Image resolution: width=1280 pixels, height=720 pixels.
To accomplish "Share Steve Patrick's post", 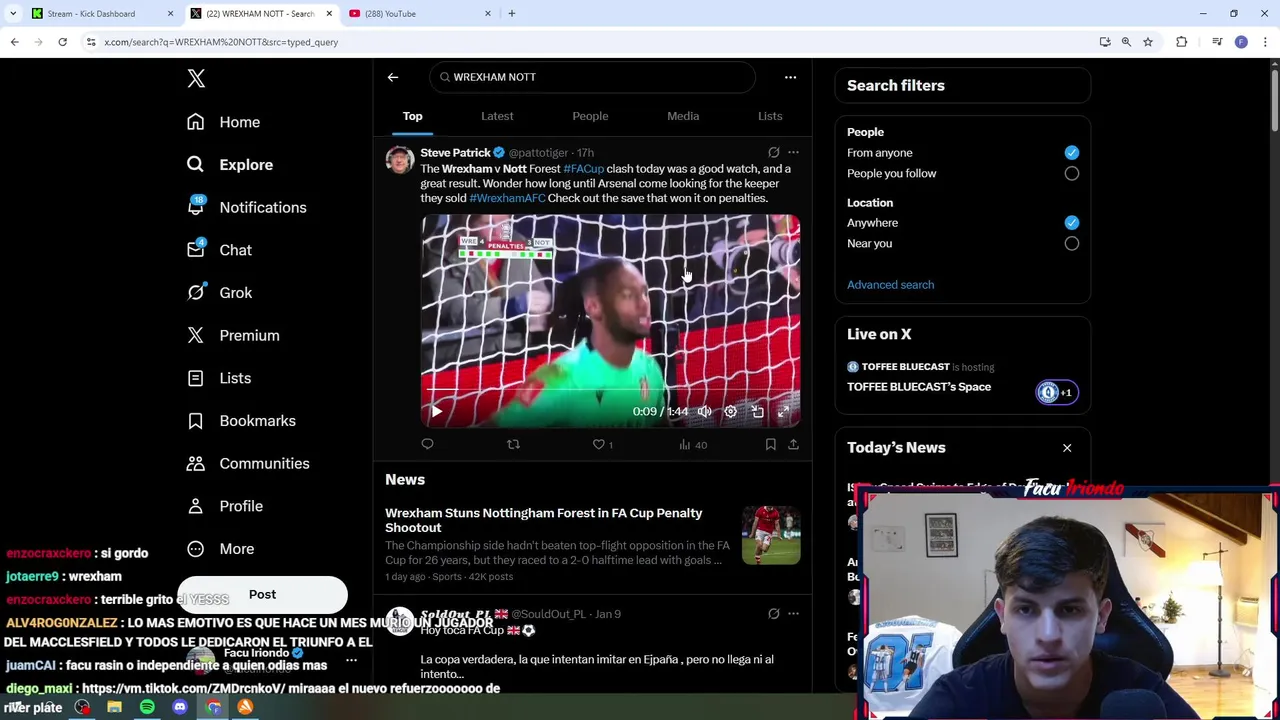I will 793,444.
